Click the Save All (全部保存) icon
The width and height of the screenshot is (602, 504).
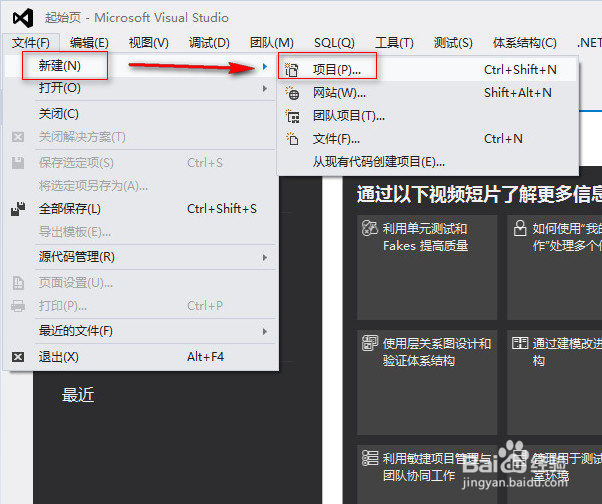coord(18,209)
